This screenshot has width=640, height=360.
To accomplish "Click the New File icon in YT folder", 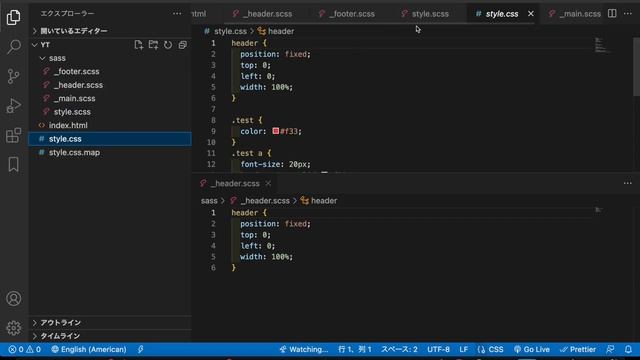I will coord(139,45).
